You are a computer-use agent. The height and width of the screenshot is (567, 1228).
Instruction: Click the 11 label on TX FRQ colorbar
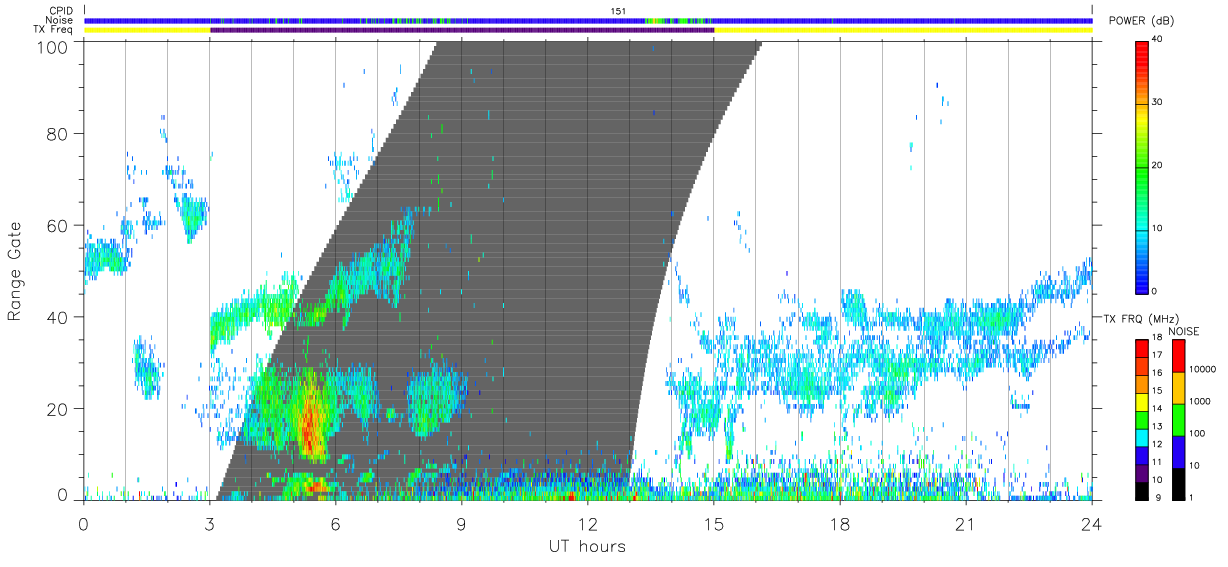(x=1158, y=462)
